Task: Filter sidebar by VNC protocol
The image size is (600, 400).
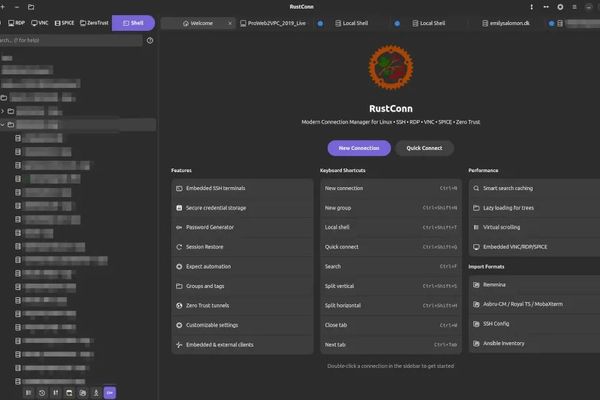Action: coord(40,23)
